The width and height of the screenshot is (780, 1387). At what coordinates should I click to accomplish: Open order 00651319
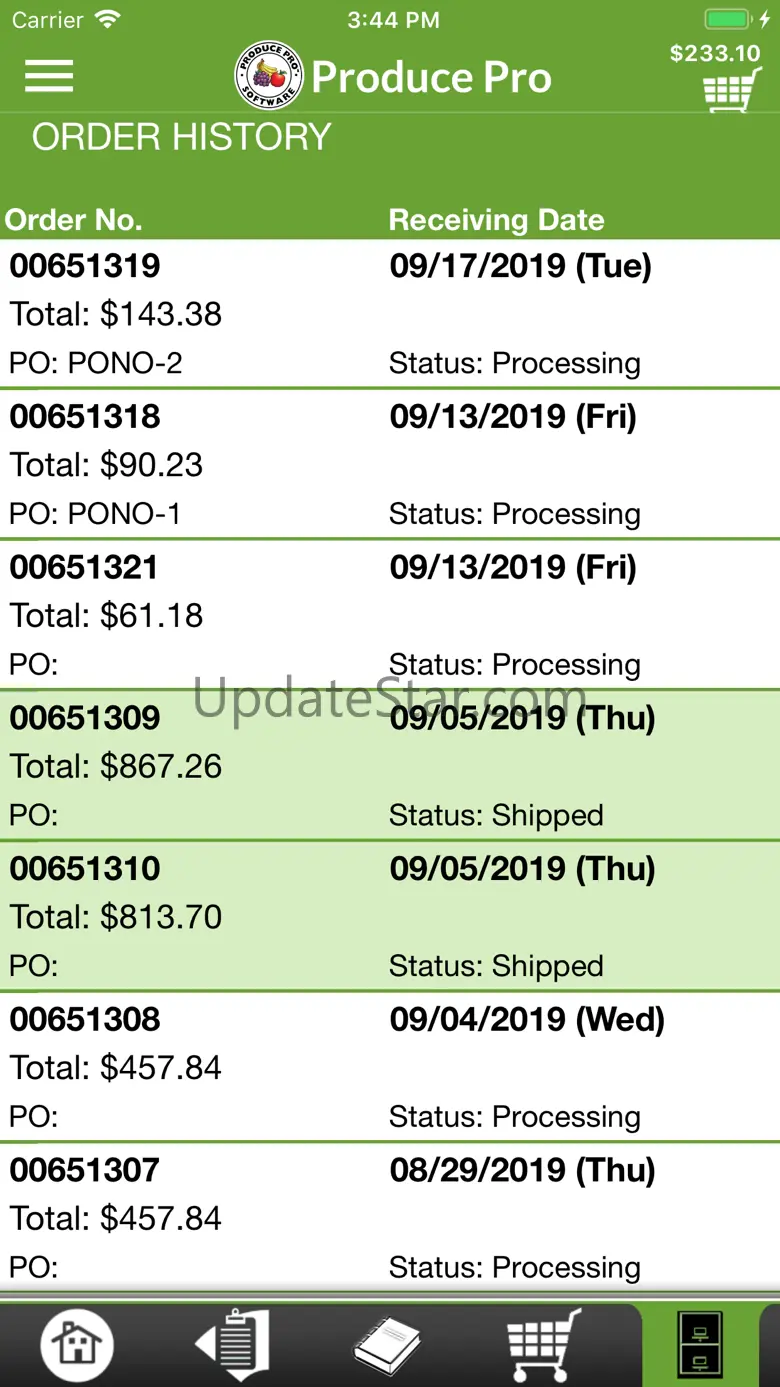tap(390, 313)
